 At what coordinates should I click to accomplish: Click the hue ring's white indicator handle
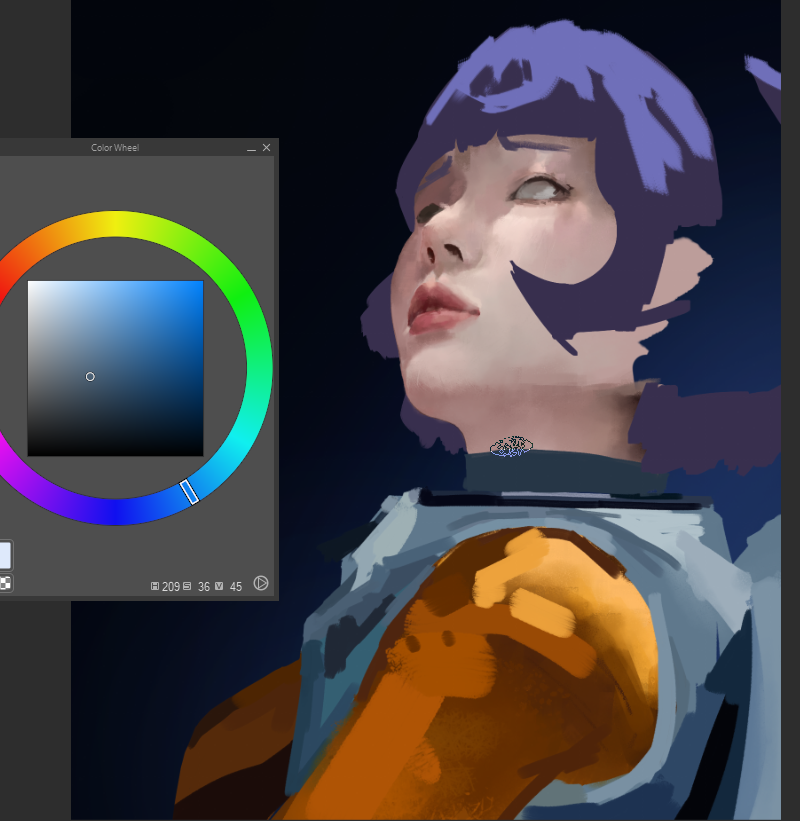(x=189, y=492)
